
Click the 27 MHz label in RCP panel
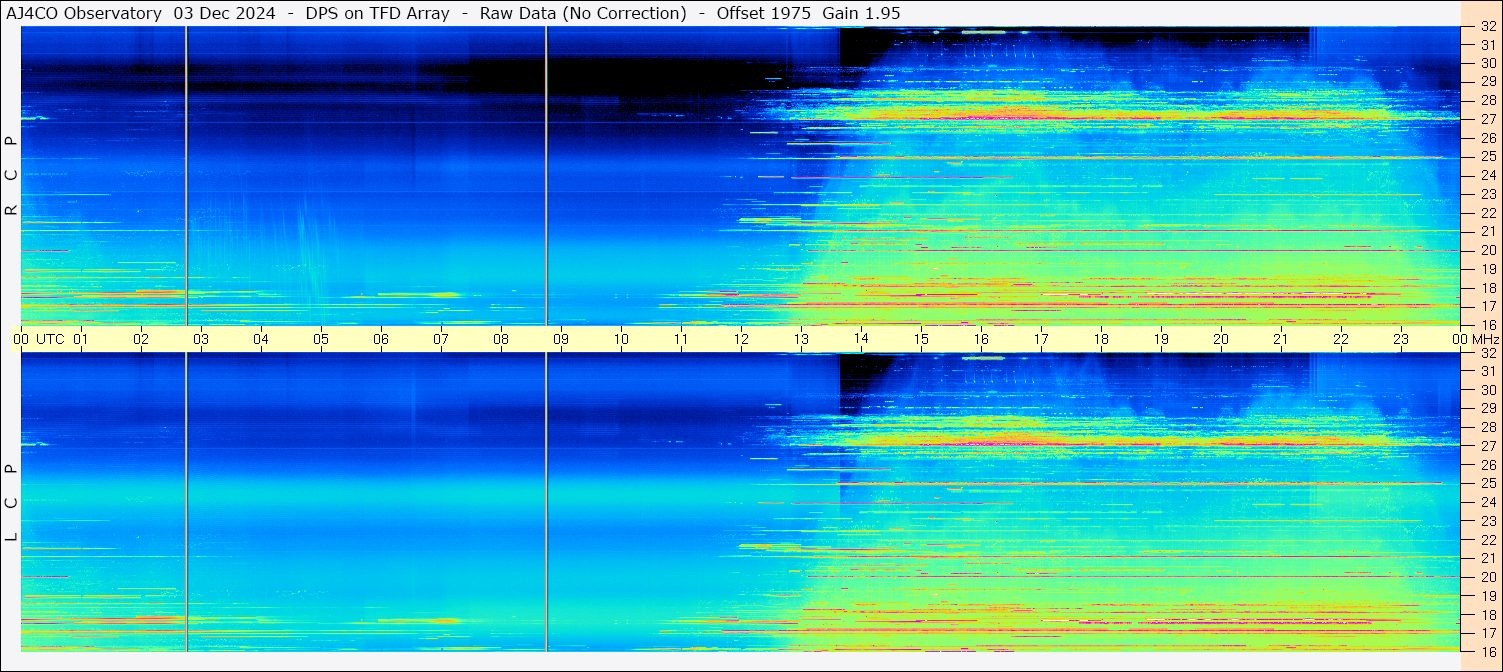coord(1487,119)
